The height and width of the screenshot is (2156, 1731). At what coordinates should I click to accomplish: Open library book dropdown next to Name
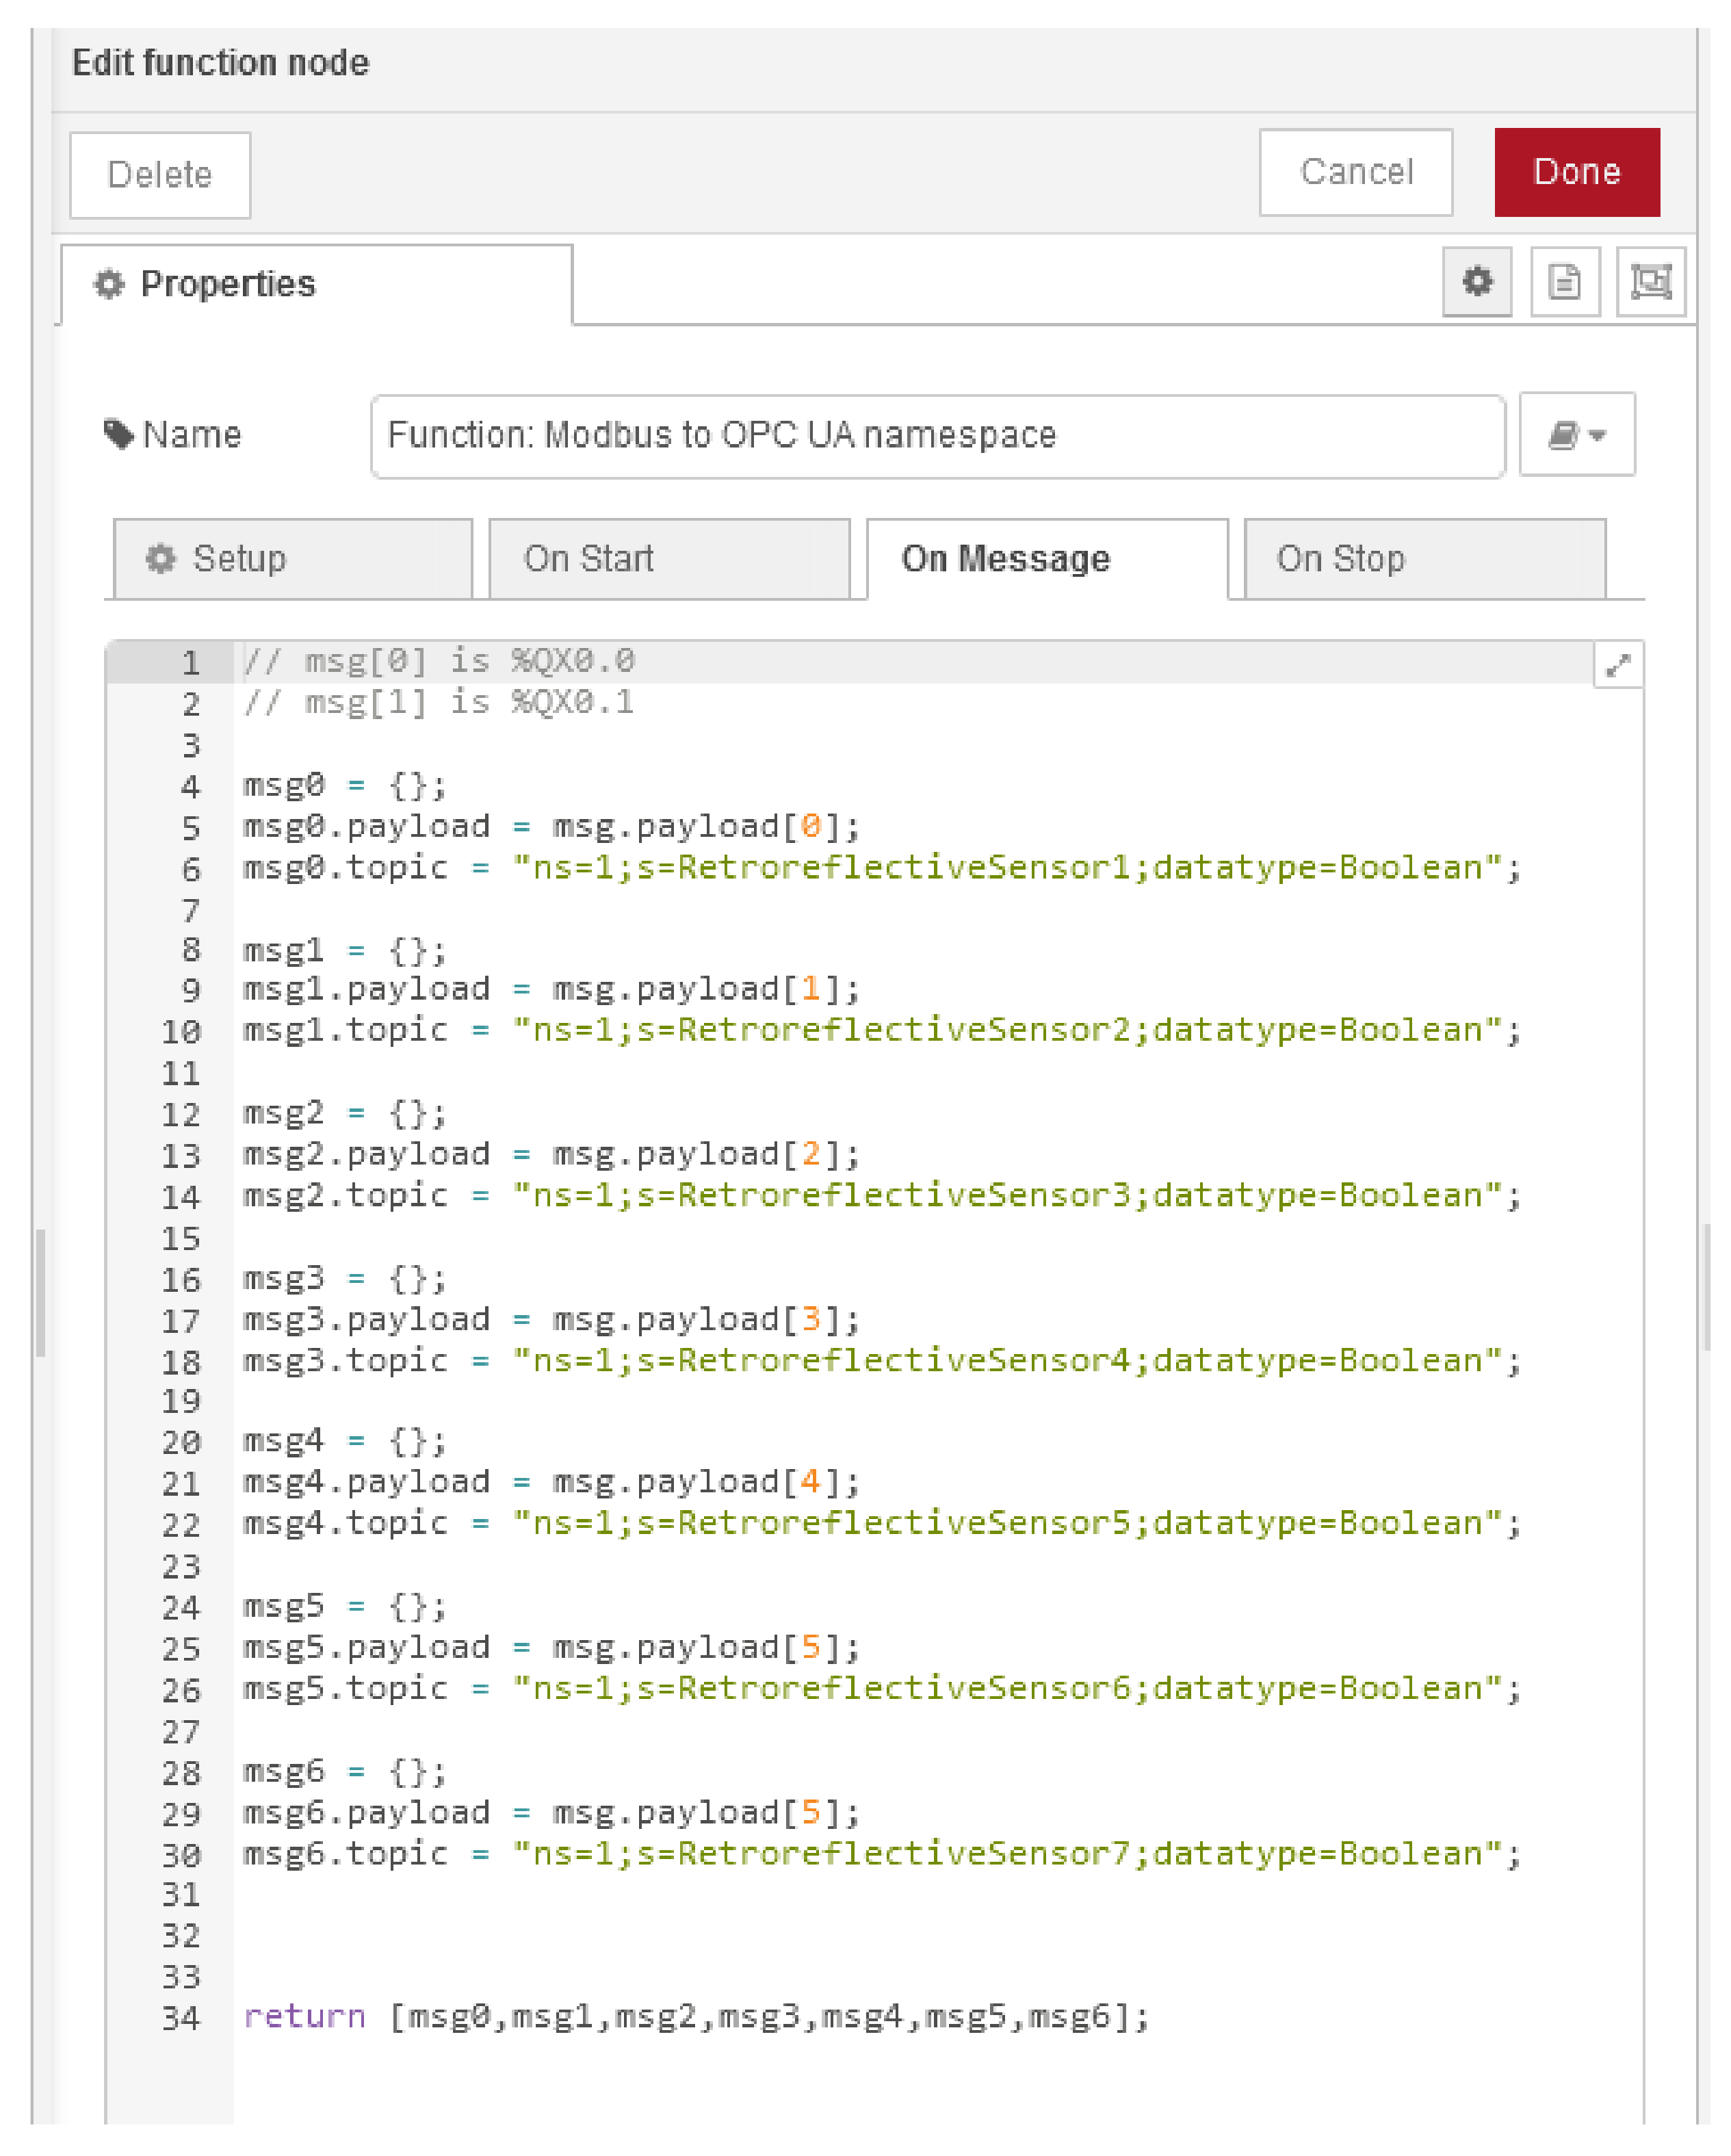1577,435
